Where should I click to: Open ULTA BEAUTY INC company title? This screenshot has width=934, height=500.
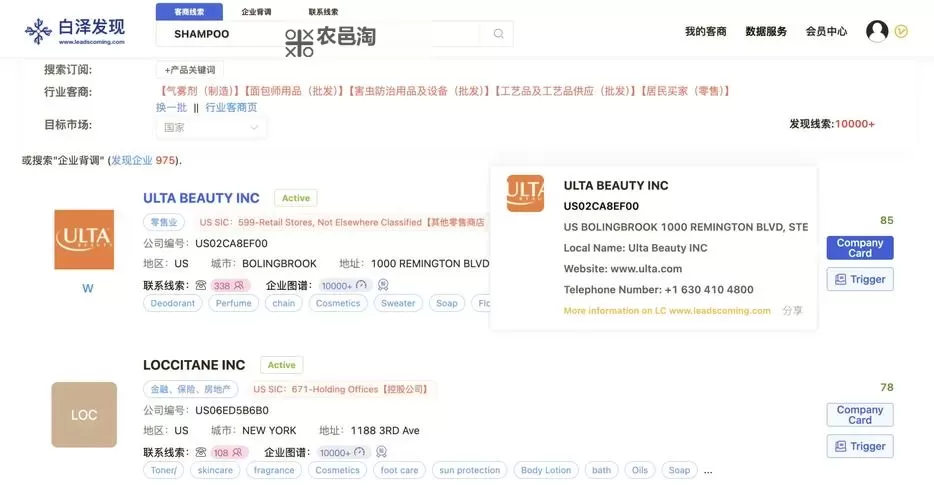pos(201,198)
